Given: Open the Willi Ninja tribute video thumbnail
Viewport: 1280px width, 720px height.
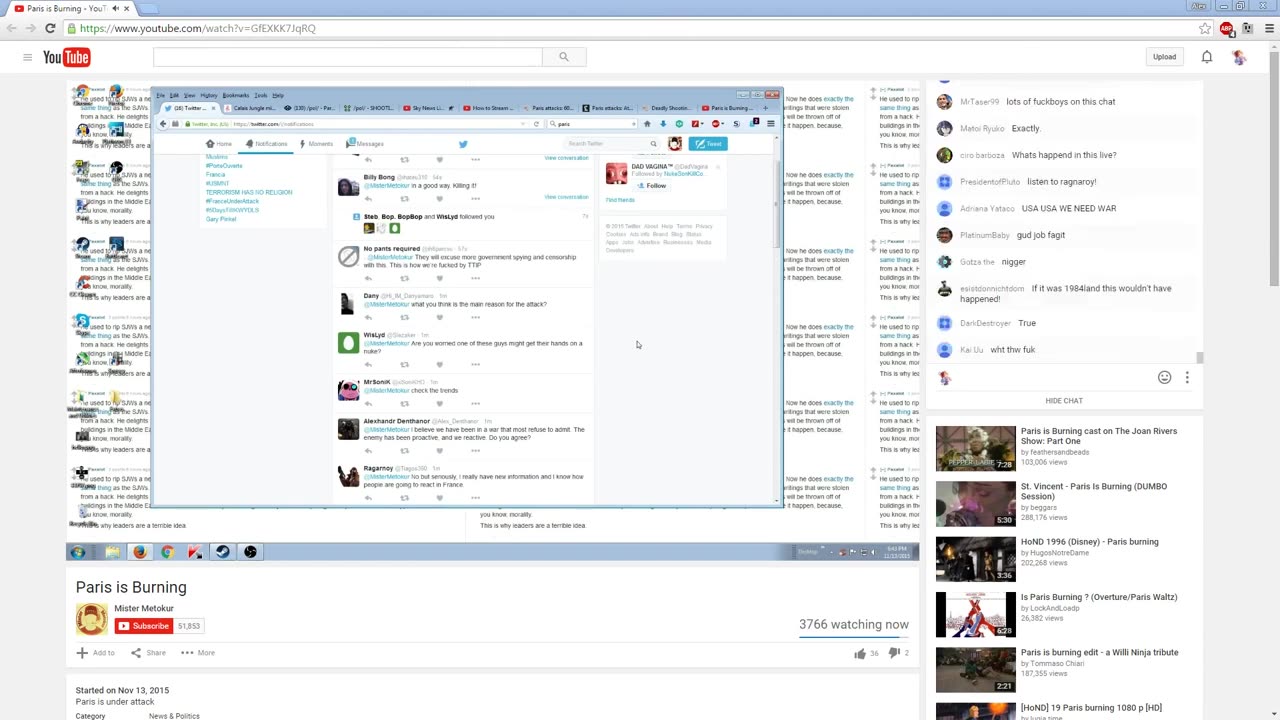Looking at the screenshot, I should [x=975, y=670].
